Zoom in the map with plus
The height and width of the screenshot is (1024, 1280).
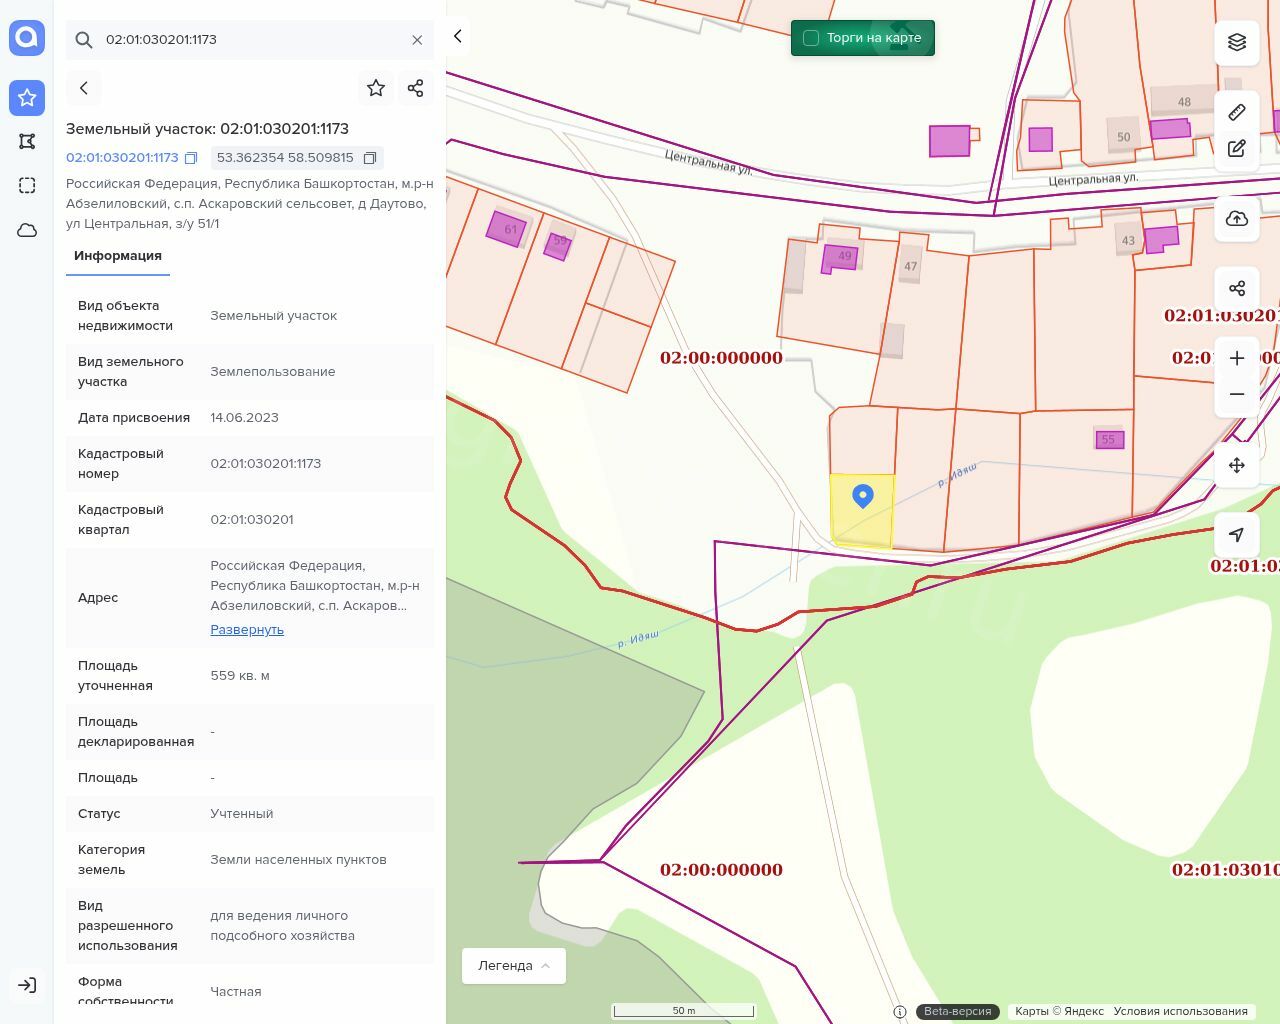(1236, 358)
